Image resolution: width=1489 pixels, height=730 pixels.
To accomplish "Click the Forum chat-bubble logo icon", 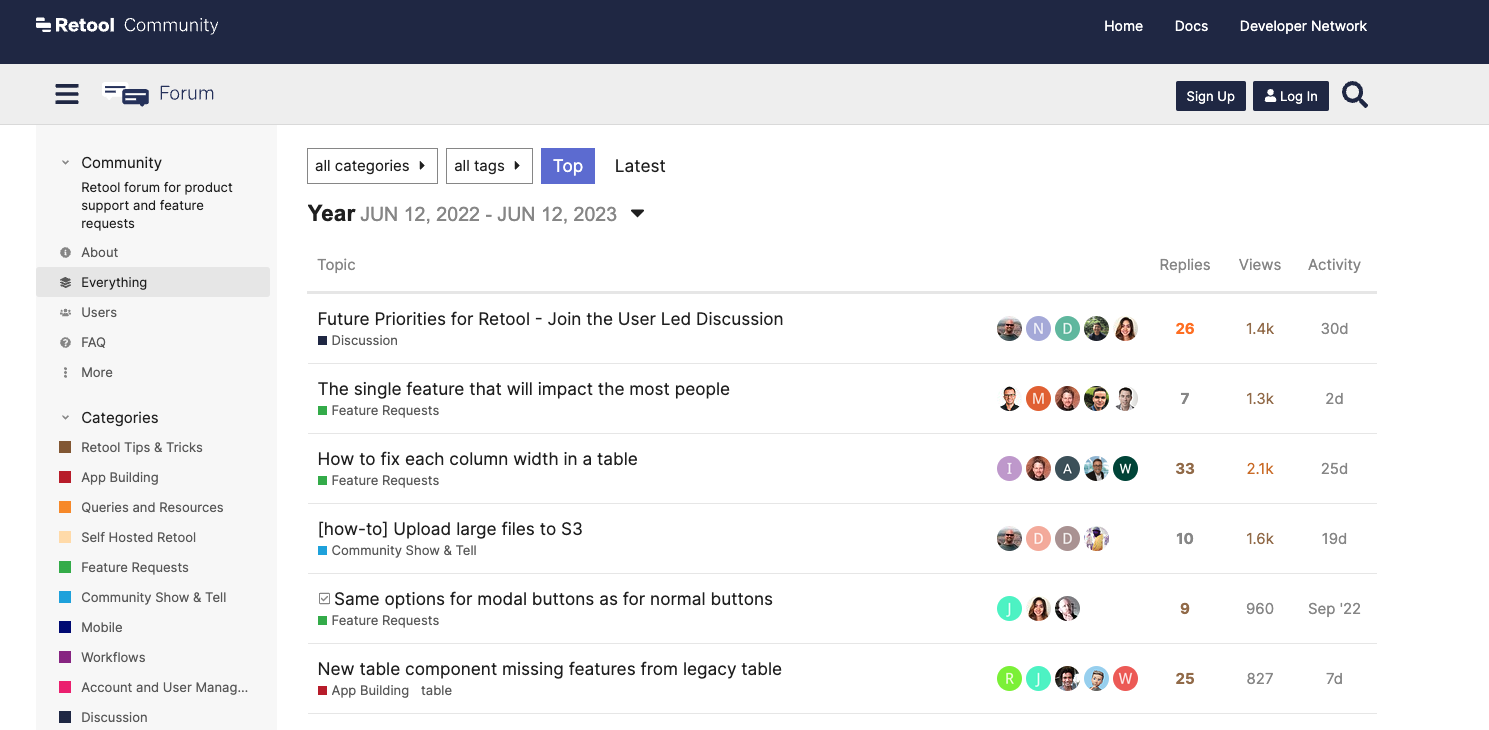I will tap(126, 94).
